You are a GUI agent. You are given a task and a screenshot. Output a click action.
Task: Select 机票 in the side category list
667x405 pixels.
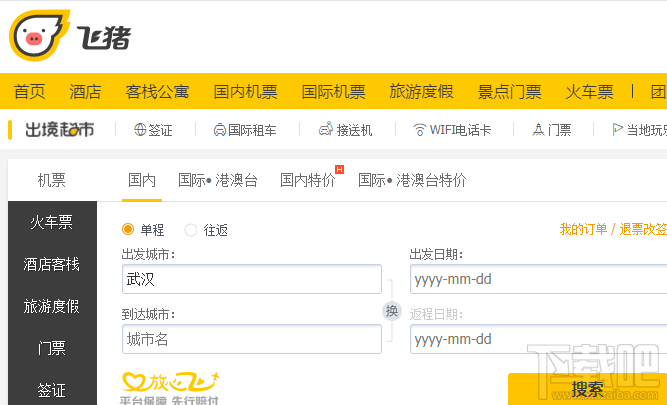coord(51,180)
